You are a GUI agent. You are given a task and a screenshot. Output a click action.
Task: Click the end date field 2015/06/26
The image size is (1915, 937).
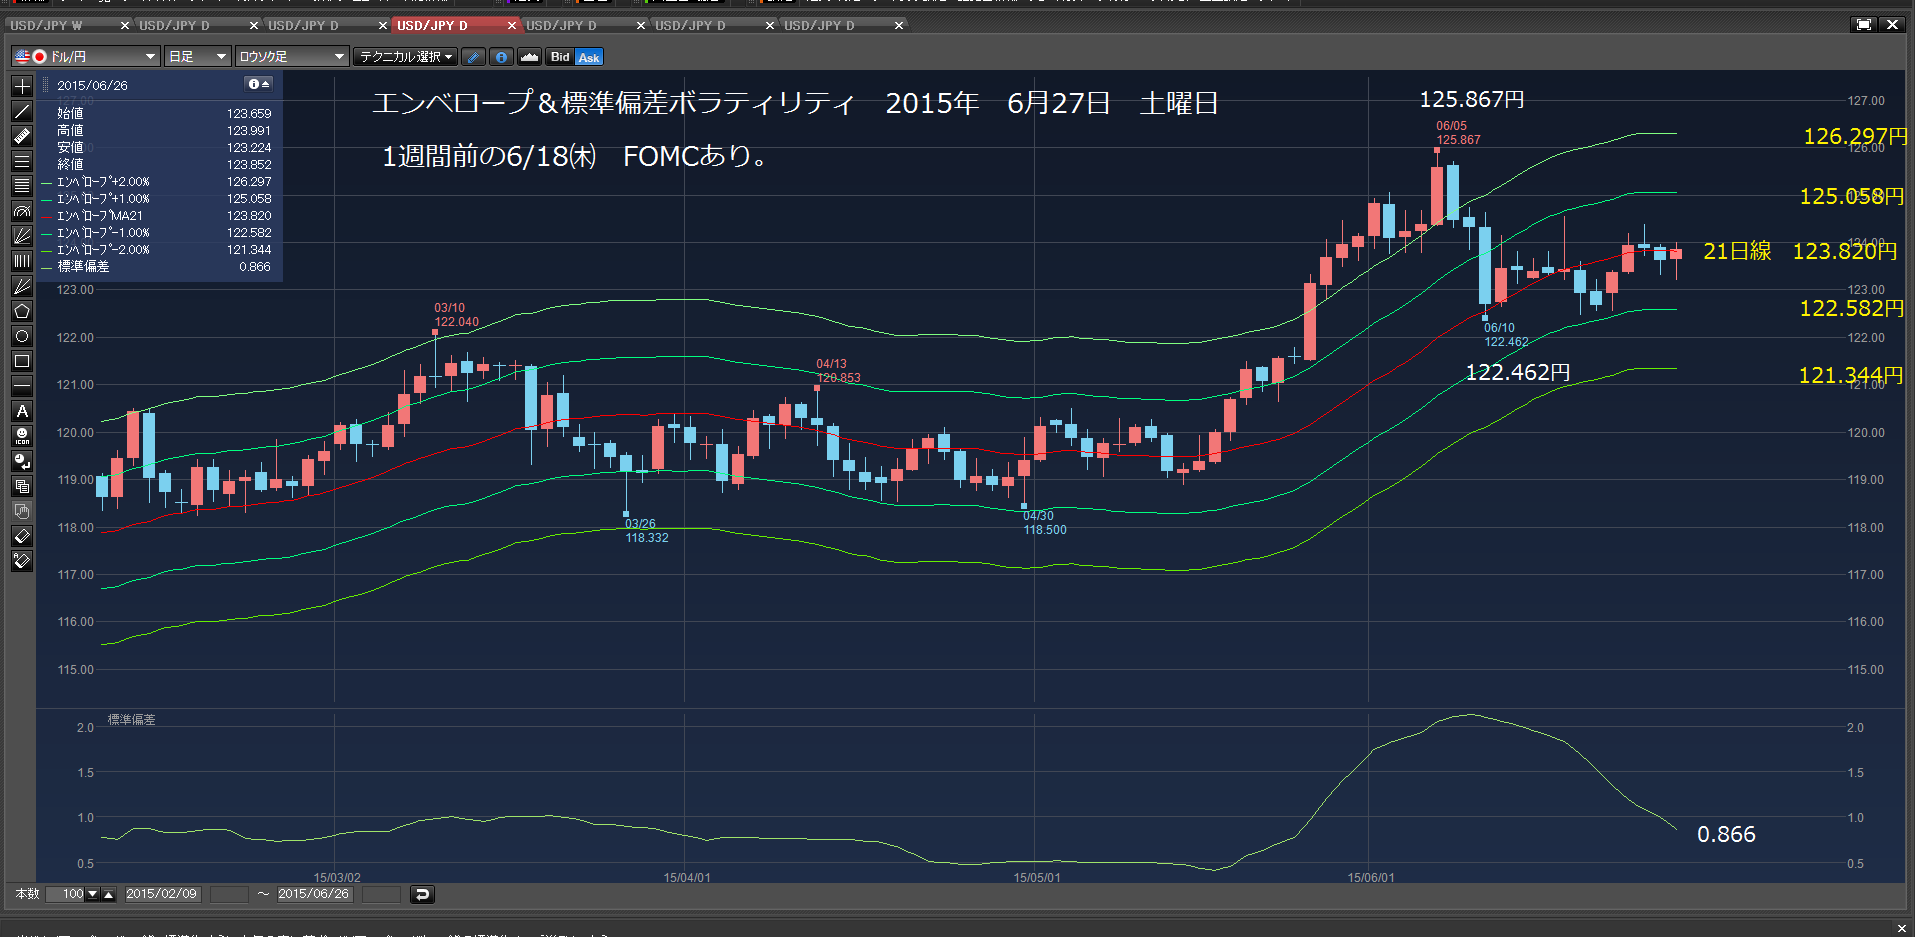[x=314, y=894]
